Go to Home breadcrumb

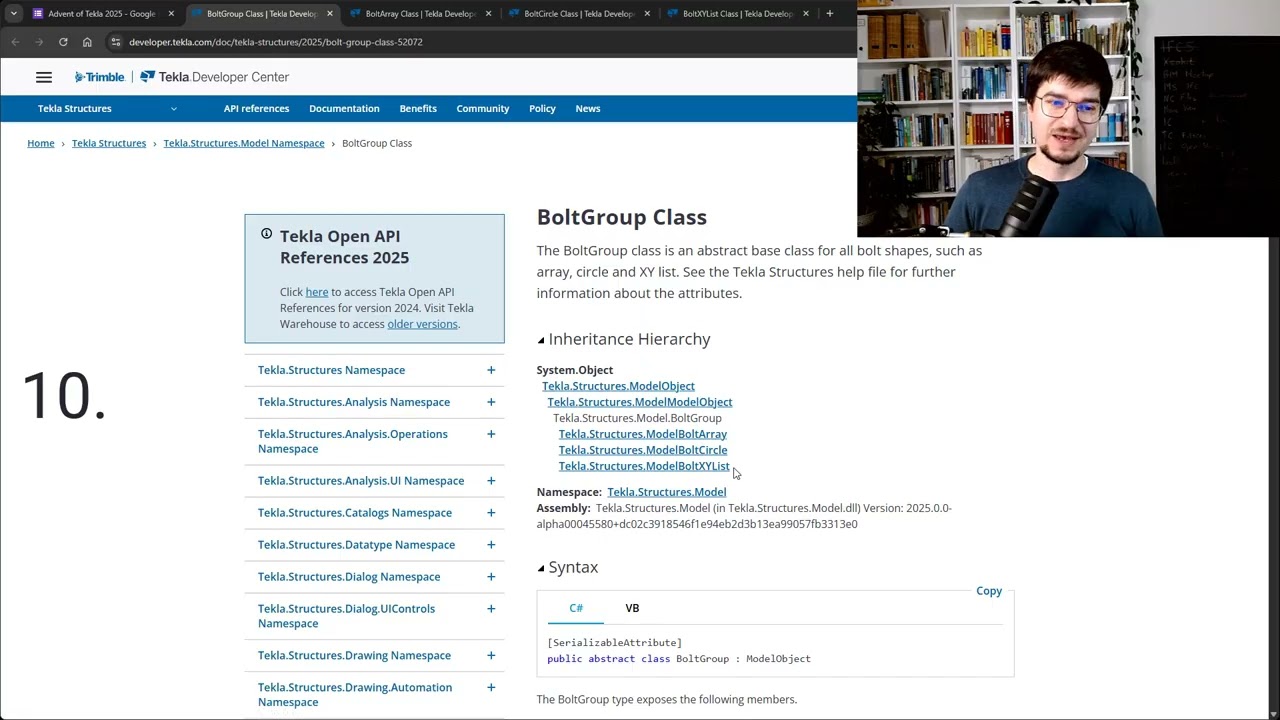coord(41,143)
